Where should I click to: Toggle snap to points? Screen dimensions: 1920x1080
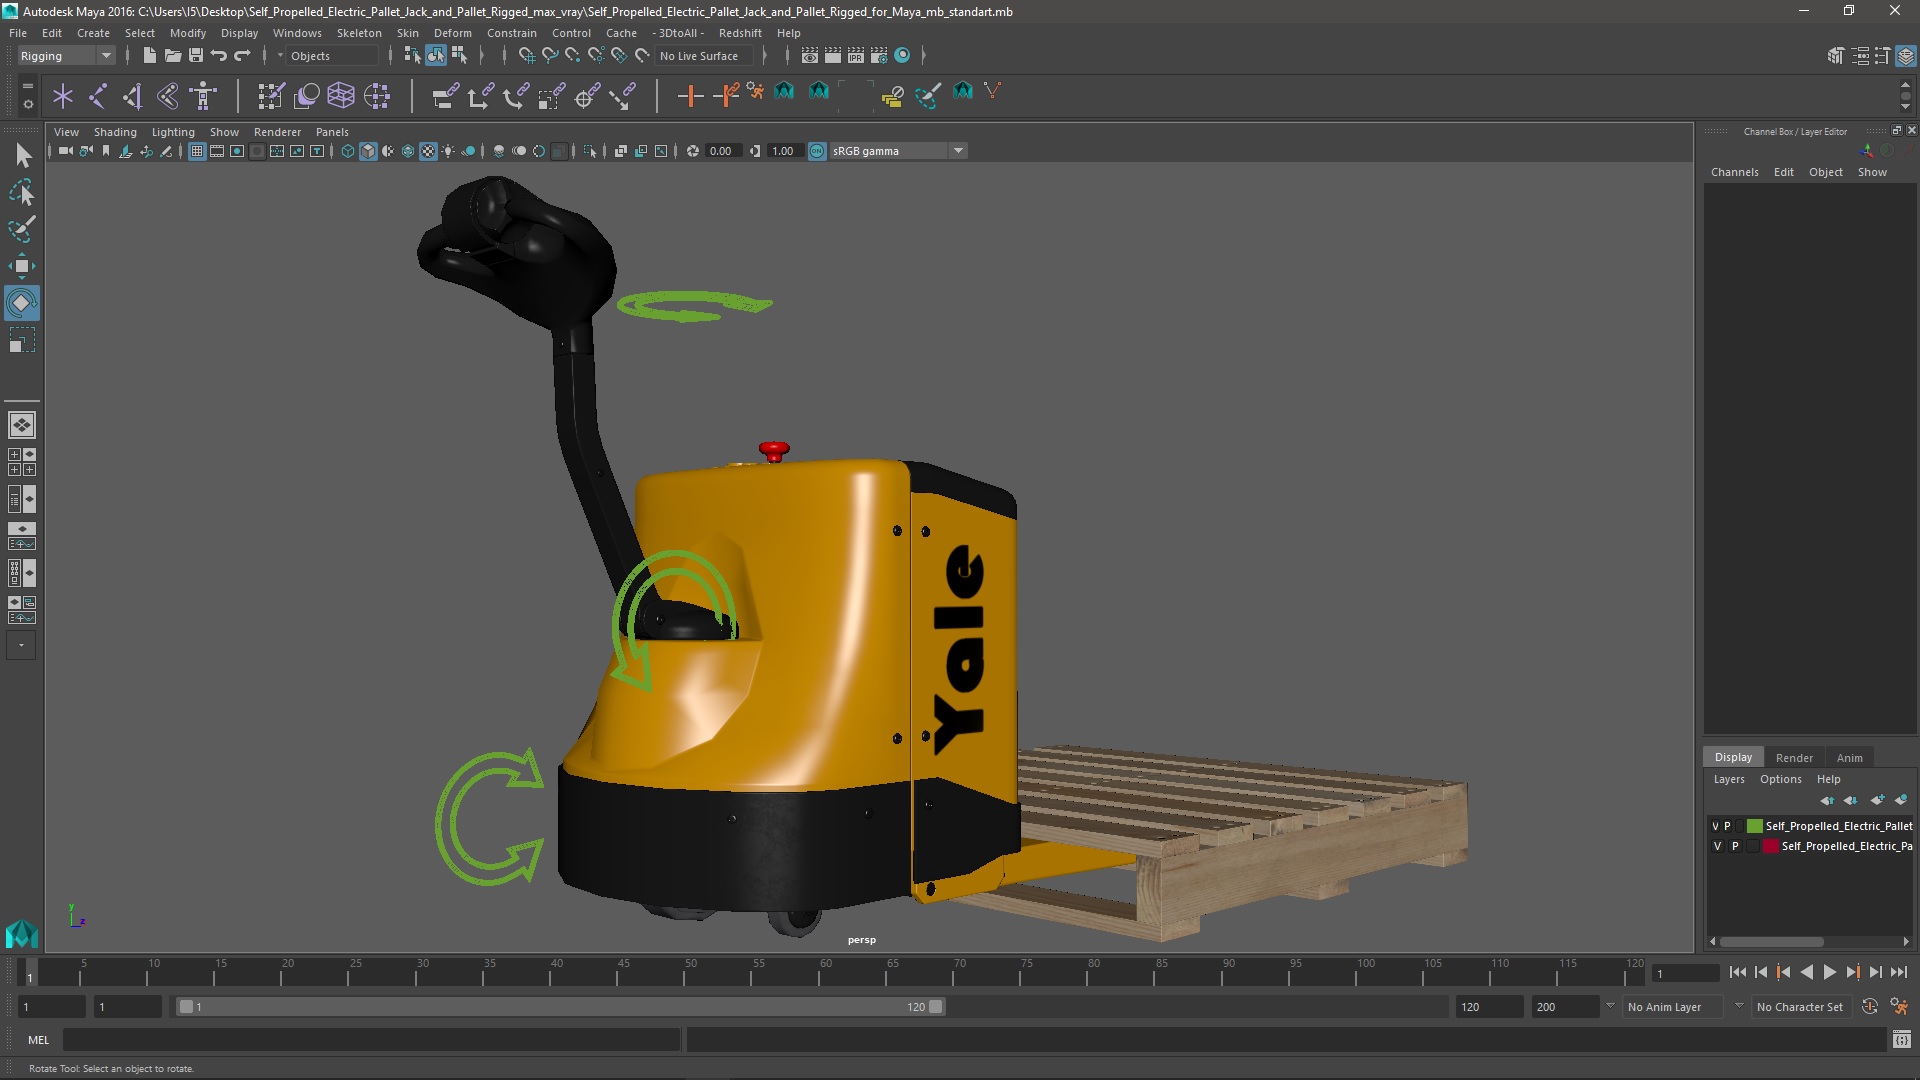[x=573, y=56]
